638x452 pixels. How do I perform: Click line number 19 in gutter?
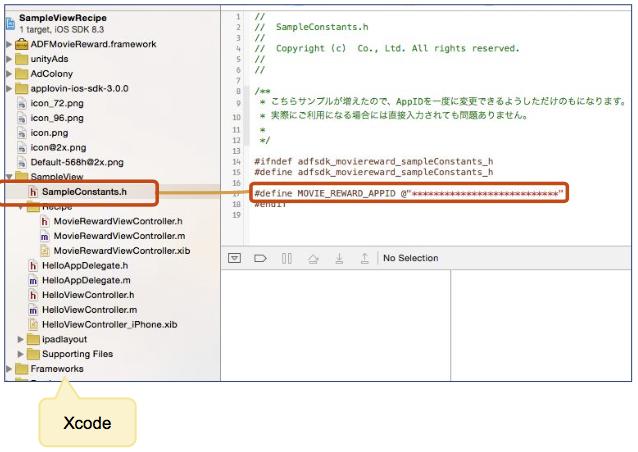pyautogui.click(x=236, y=215)
